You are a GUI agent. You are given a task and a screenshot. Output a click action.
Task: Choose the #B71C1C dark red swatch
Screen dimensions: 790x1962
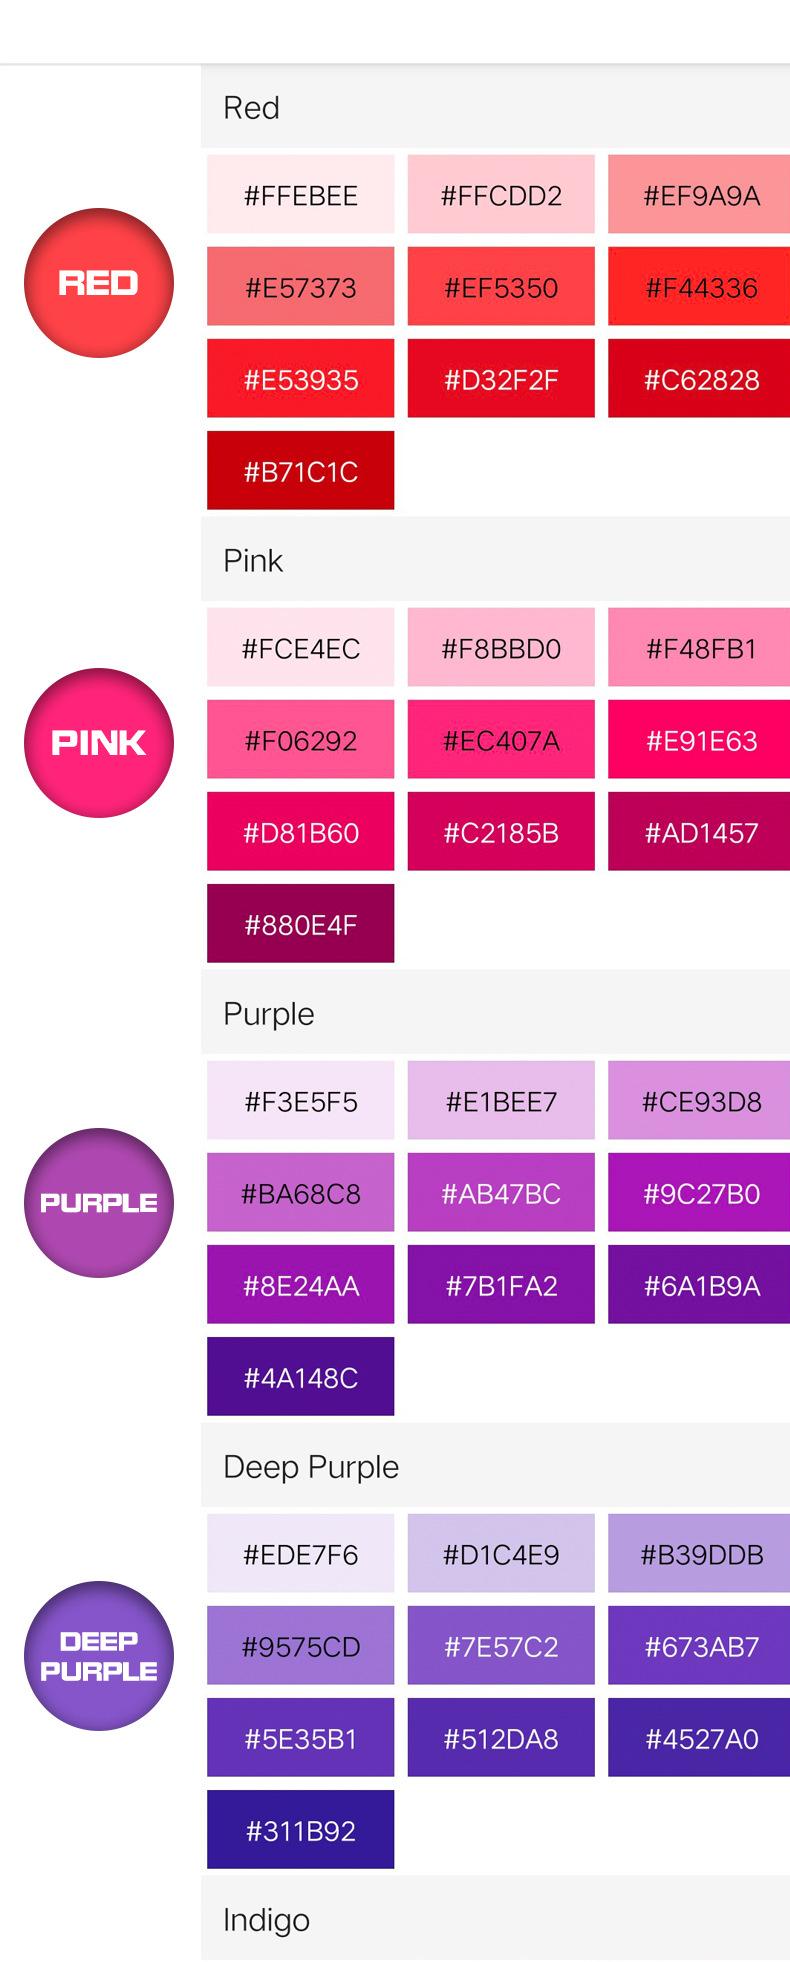click(301, 471)
